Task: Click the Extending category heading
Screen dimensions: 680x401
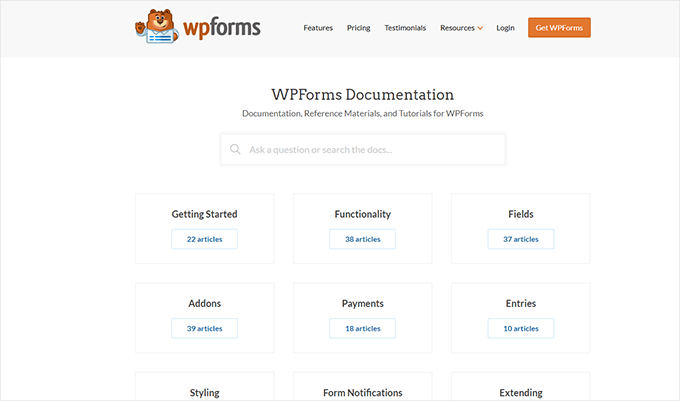Action: (520, 393)
